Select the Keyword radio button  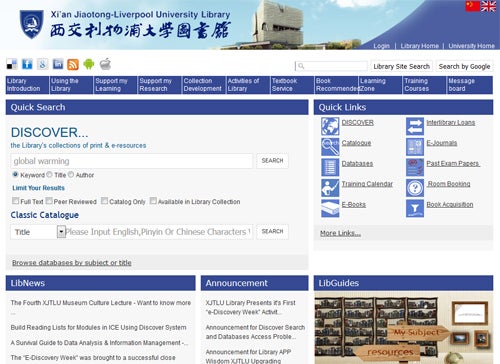click(x=15, y=174)
